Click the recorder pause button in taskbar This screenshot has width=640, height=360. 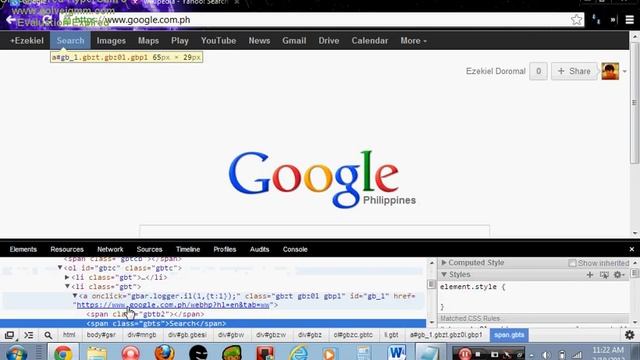pos(464,354)
